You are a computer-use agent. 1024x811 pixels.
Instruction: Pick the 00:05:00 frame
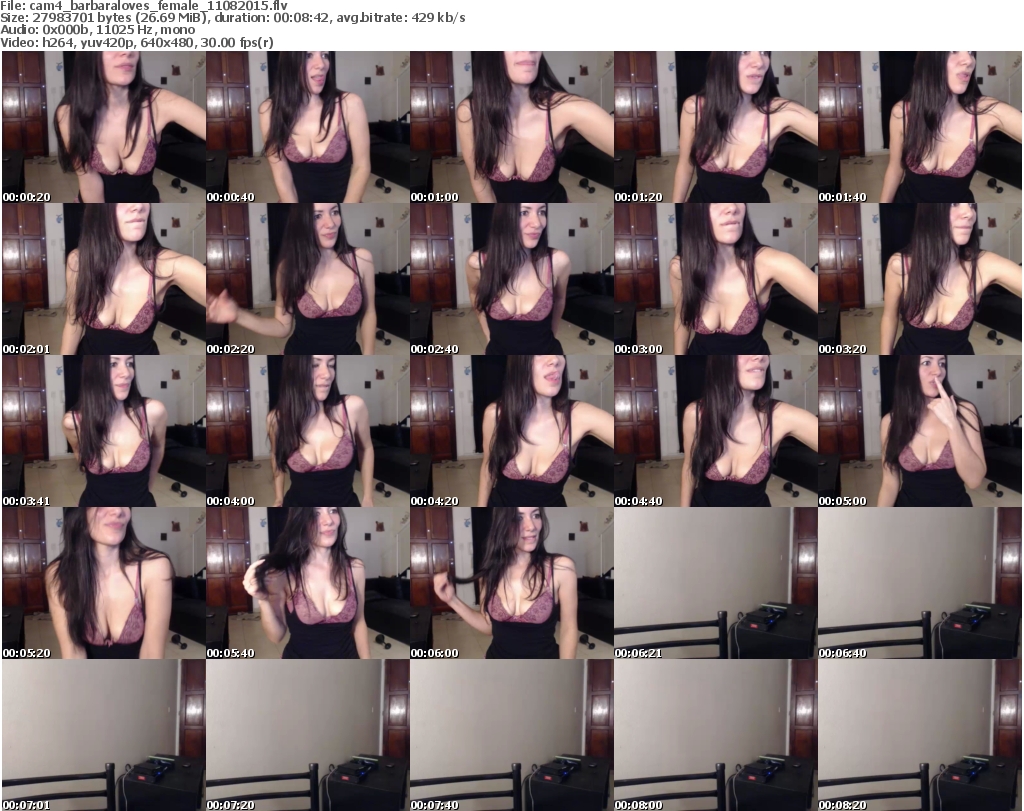(920, 431)
